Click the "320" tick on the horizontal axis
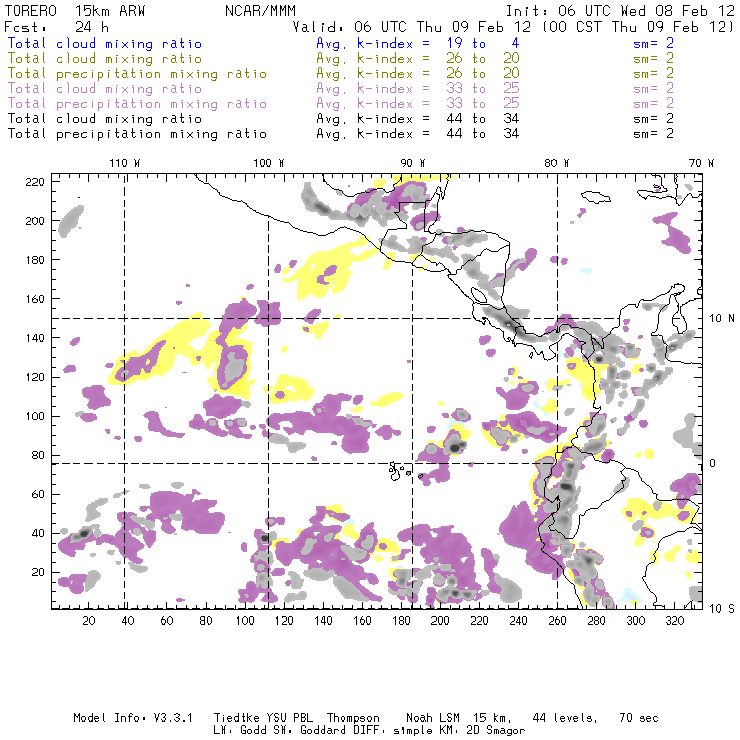740x740 pixels. pyautogui.click(x=674, y=621)
